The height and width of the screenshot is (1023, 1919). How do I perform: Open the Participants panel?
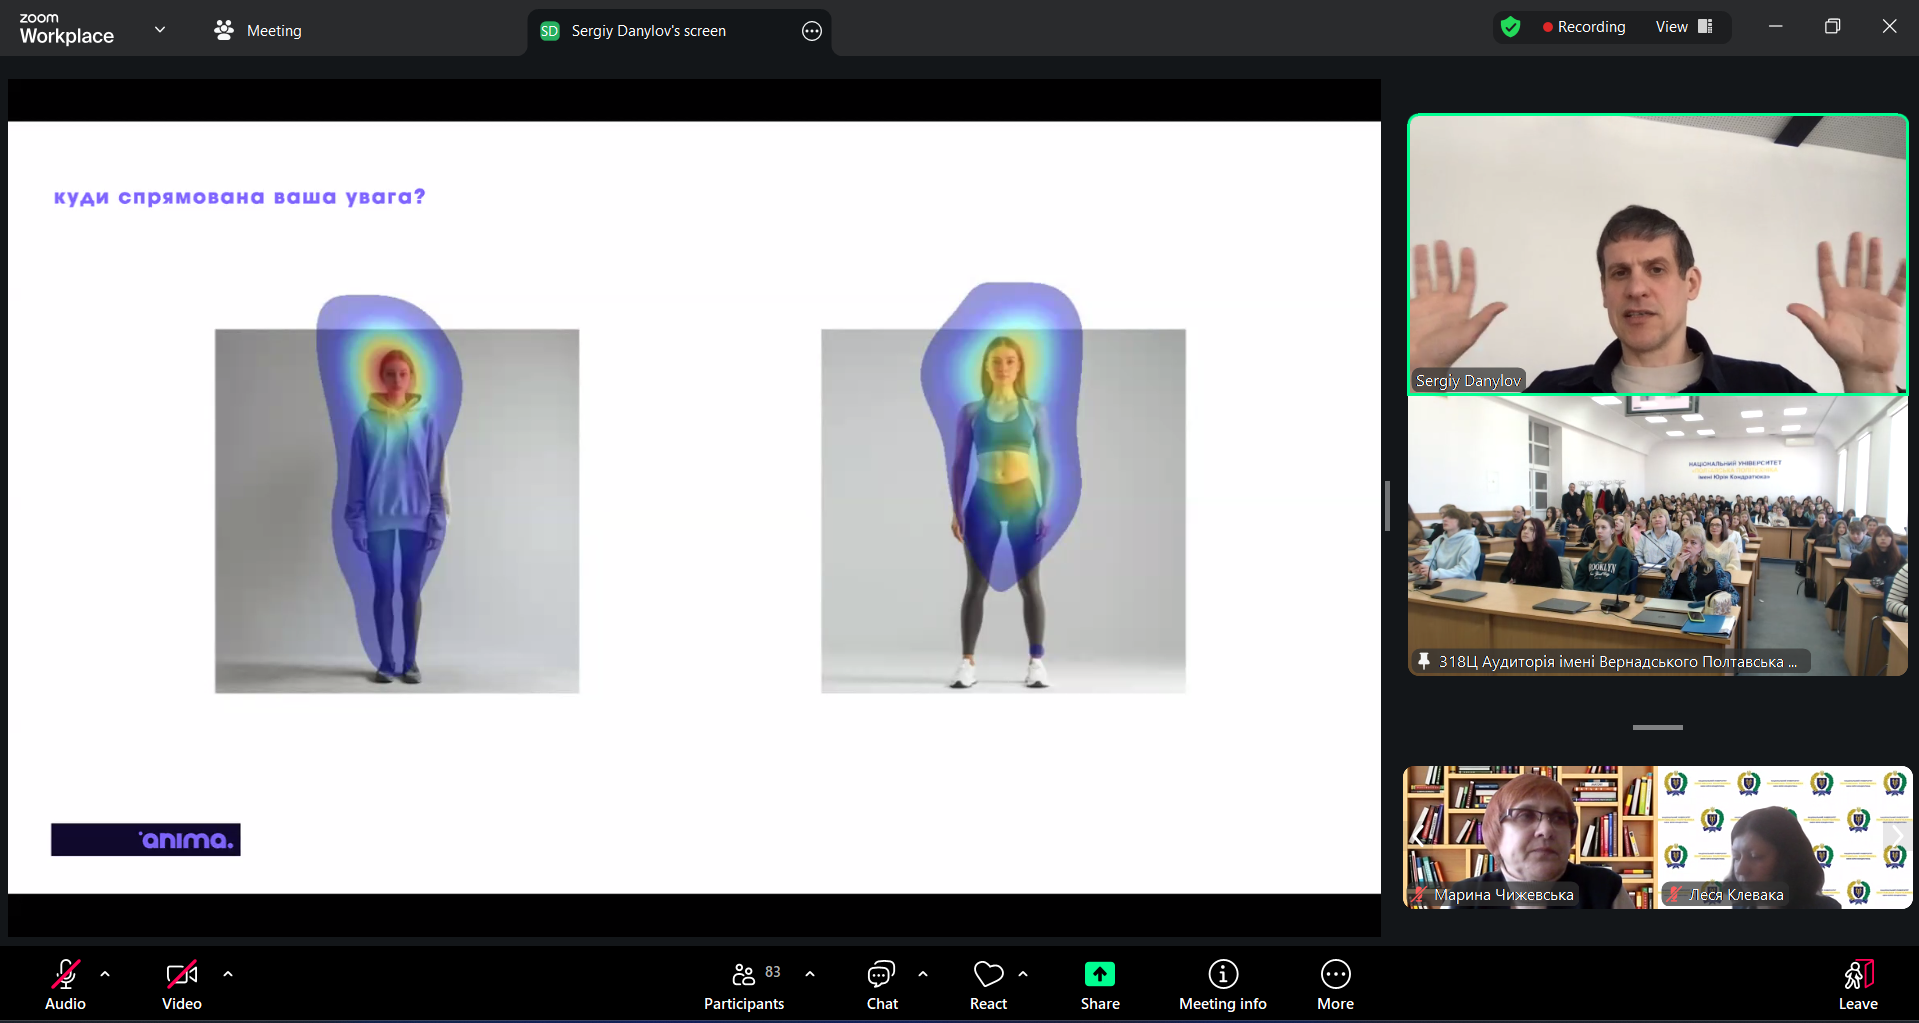pos(743,985)
